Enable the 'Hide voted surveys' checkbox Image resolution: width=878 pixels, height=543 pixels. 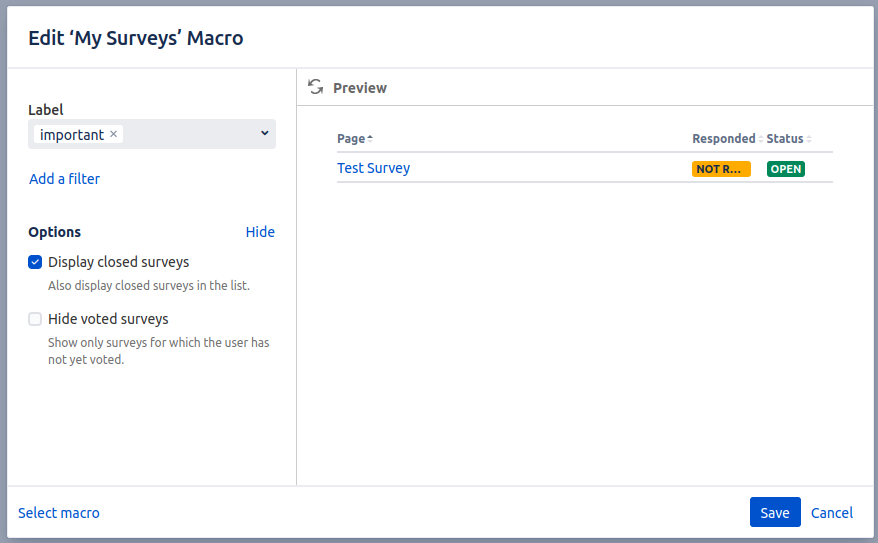pyautogui.click(x=35, y=319)
